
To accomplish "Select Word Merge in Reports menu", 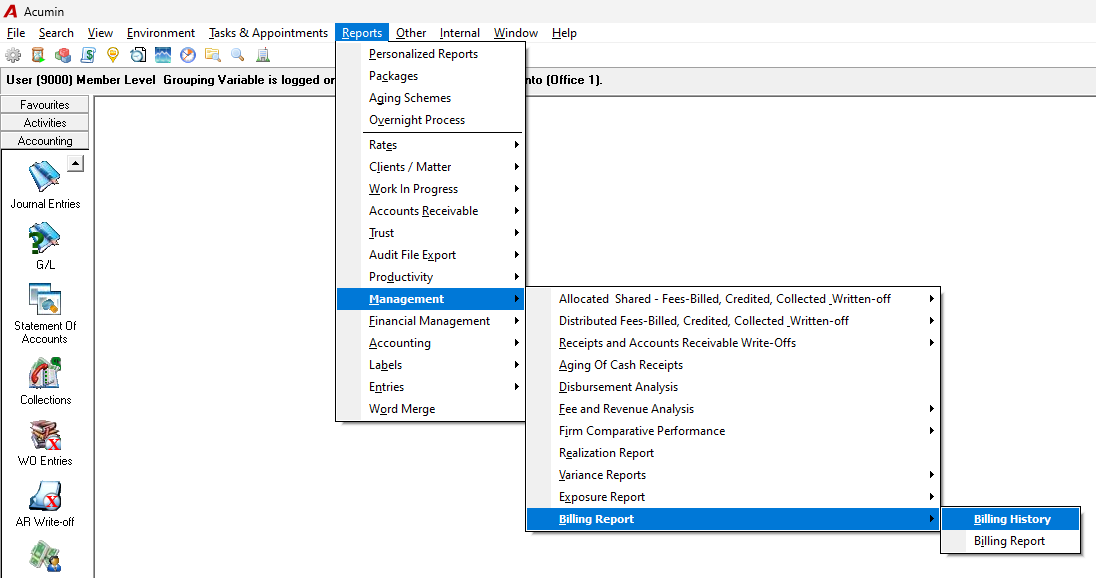I will (x=430, y=409).
